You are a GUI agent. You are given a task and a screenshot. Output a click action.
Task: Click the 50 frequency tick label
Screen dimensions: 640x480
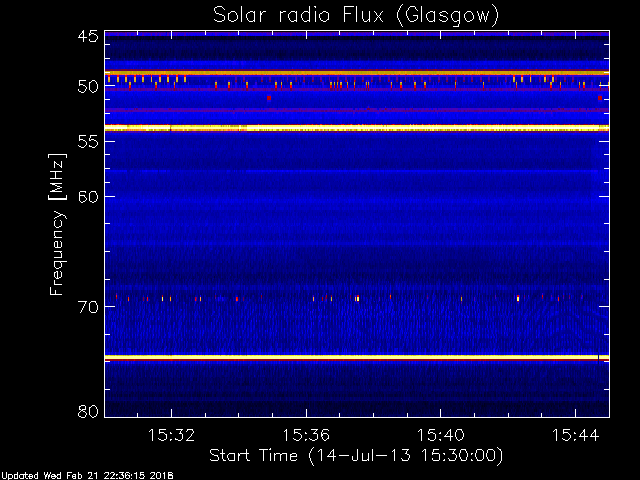pos(88,86)
